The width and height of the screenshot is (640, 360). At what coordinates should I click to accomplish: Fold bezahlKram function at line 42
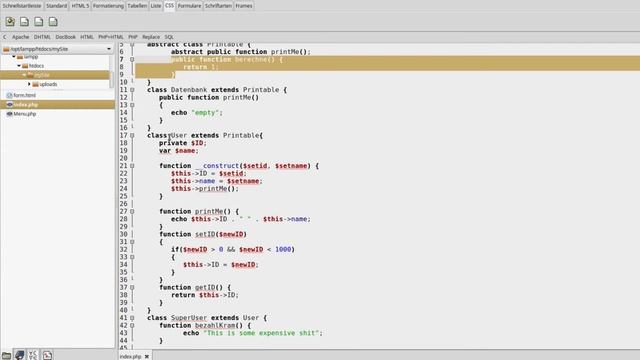click(132, 325)
